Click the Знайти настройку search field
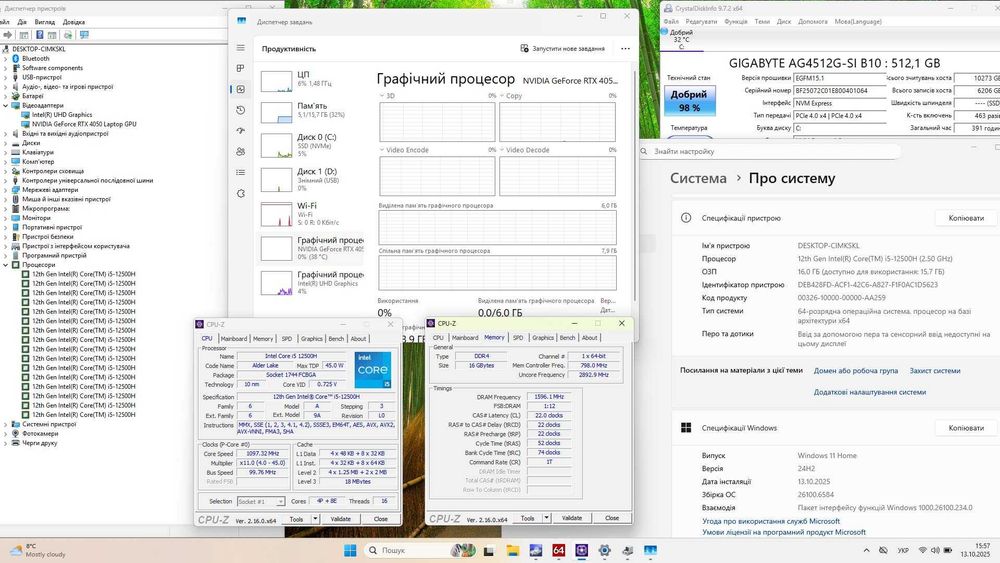The height and width of the screenshot is (563, 1000). pyautogui.click(x=772, y=152)
